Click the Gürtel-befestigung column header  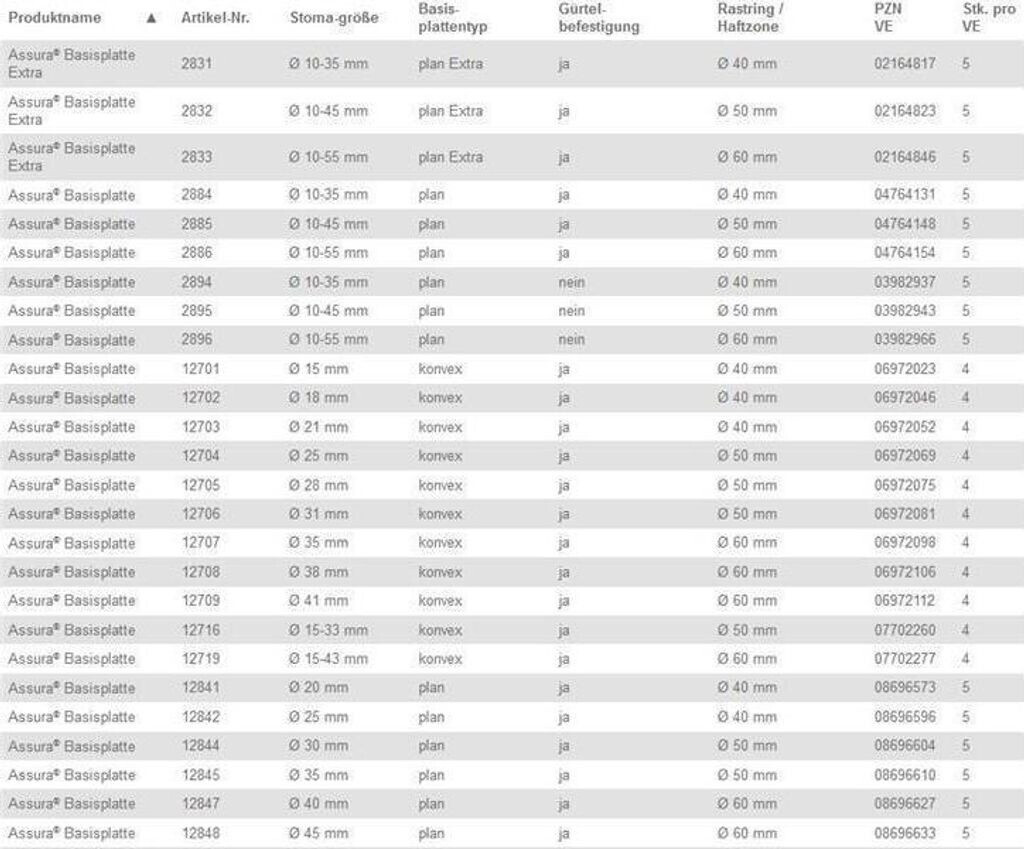click(598, 17)
